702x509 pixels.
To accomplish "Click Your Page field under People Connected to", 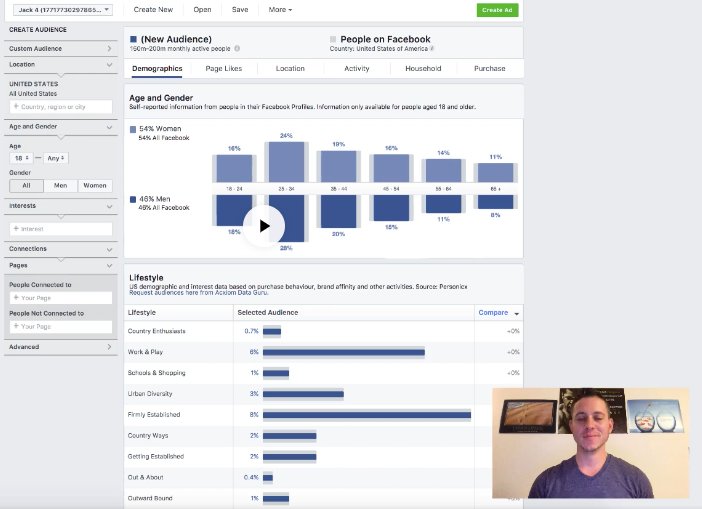I will tap(61, 298).
